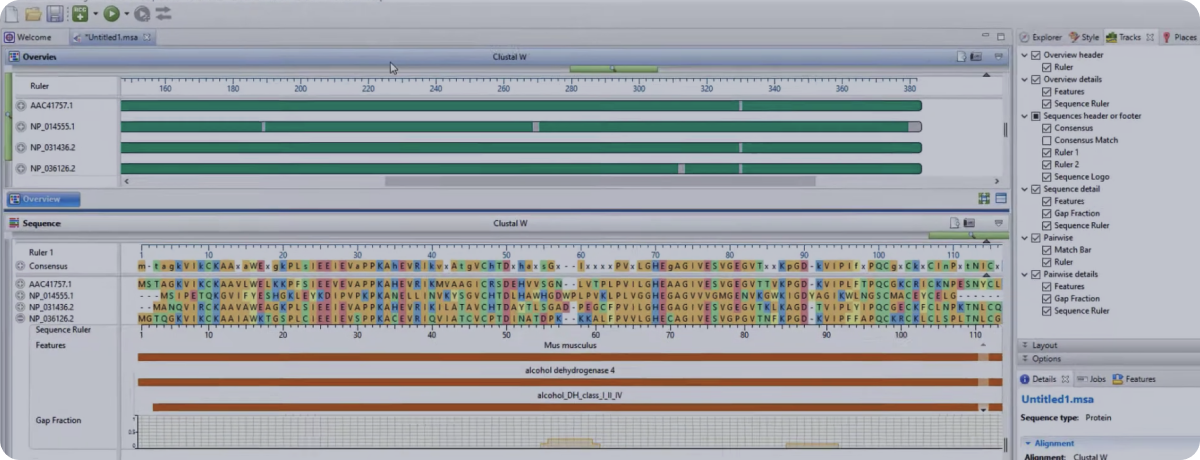Expand NP_031436.2 row in Sequence pane

point(20,307)
